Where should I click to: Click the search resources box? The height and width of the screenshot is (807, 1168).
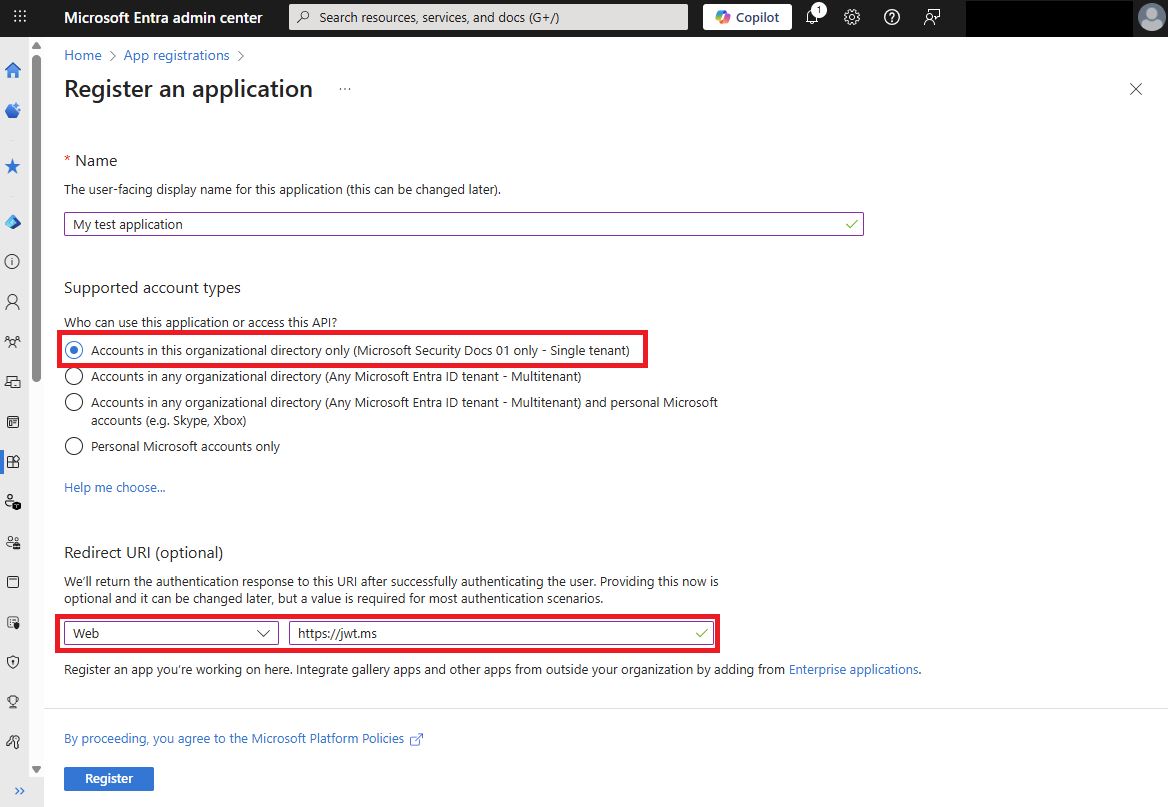click(489, 17)
